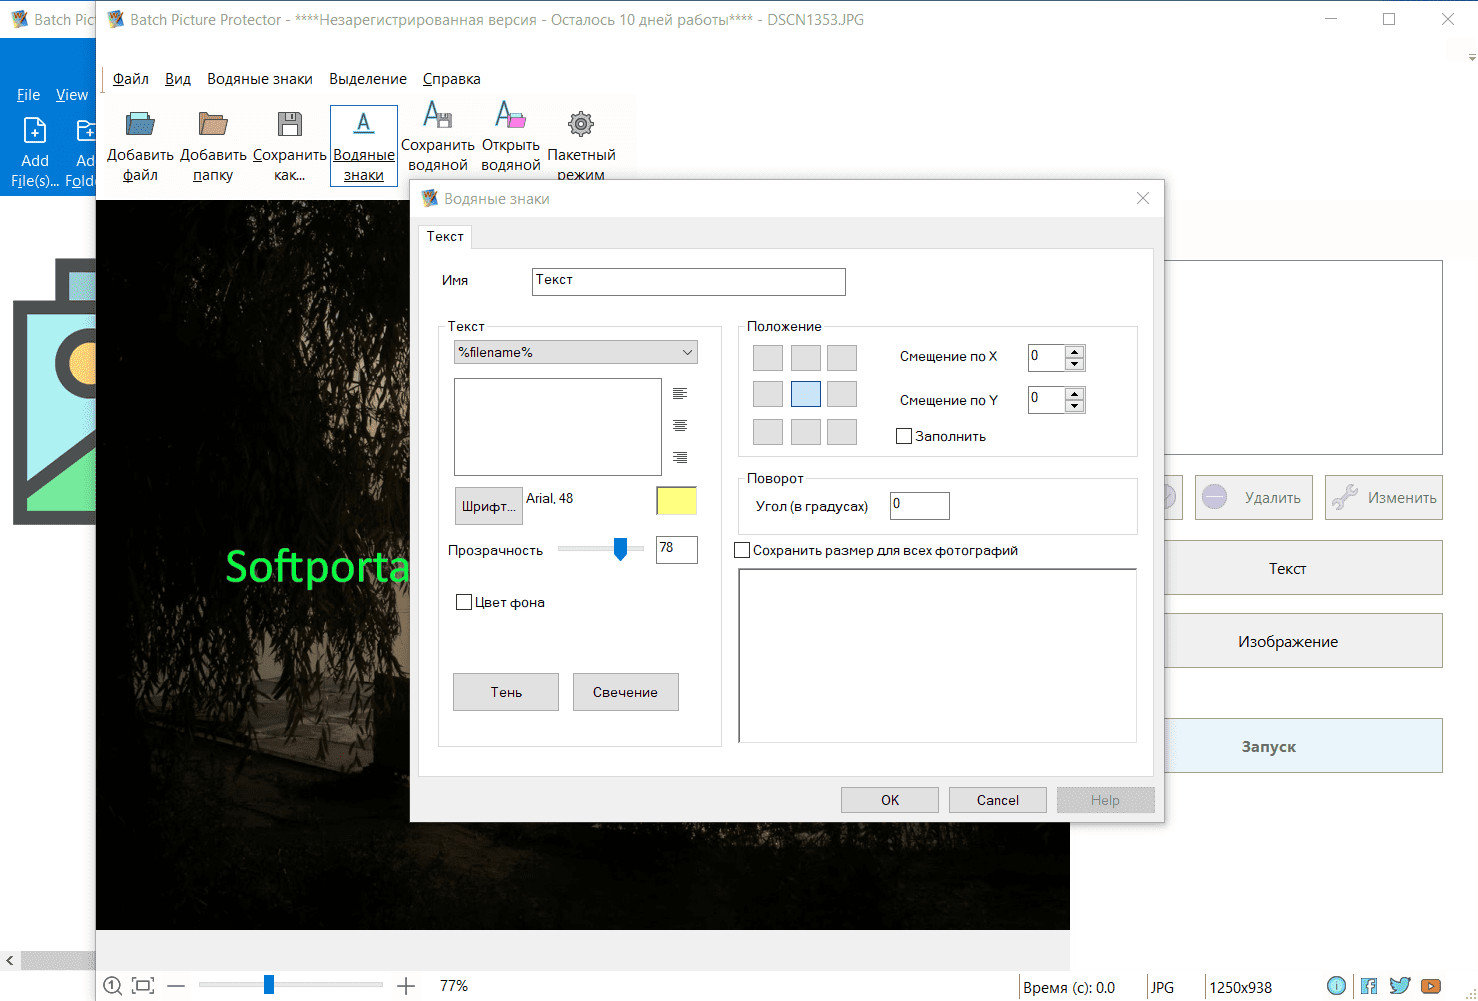Open the Файл menu
1478x1001 pixels.
pos(131,79)
